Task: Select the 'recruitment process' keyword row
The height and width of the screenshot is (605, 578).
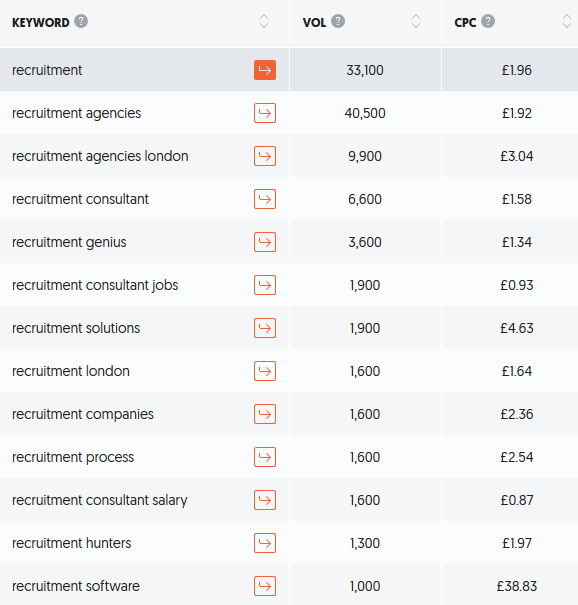Action: tap(289, 457)
